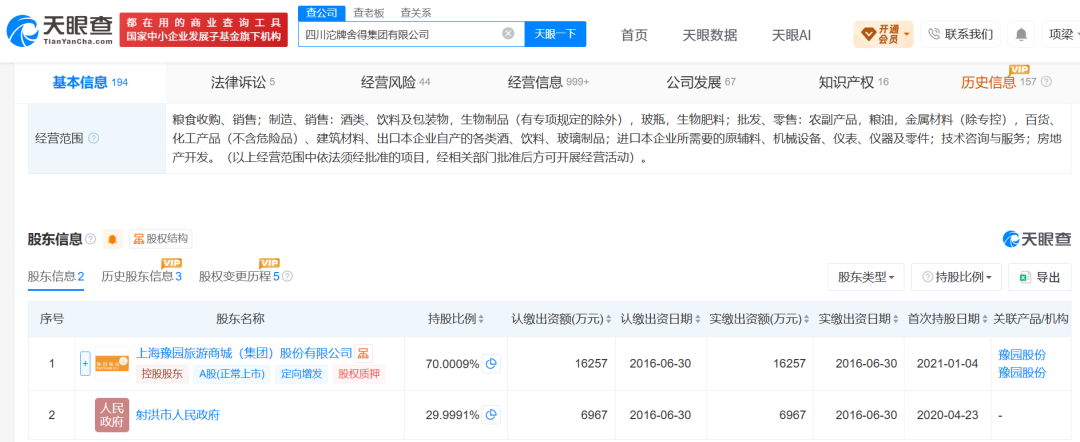Open the 开通会员 membership dropdown
Viewport: 1080px width, 442px height.
(884, 34)
